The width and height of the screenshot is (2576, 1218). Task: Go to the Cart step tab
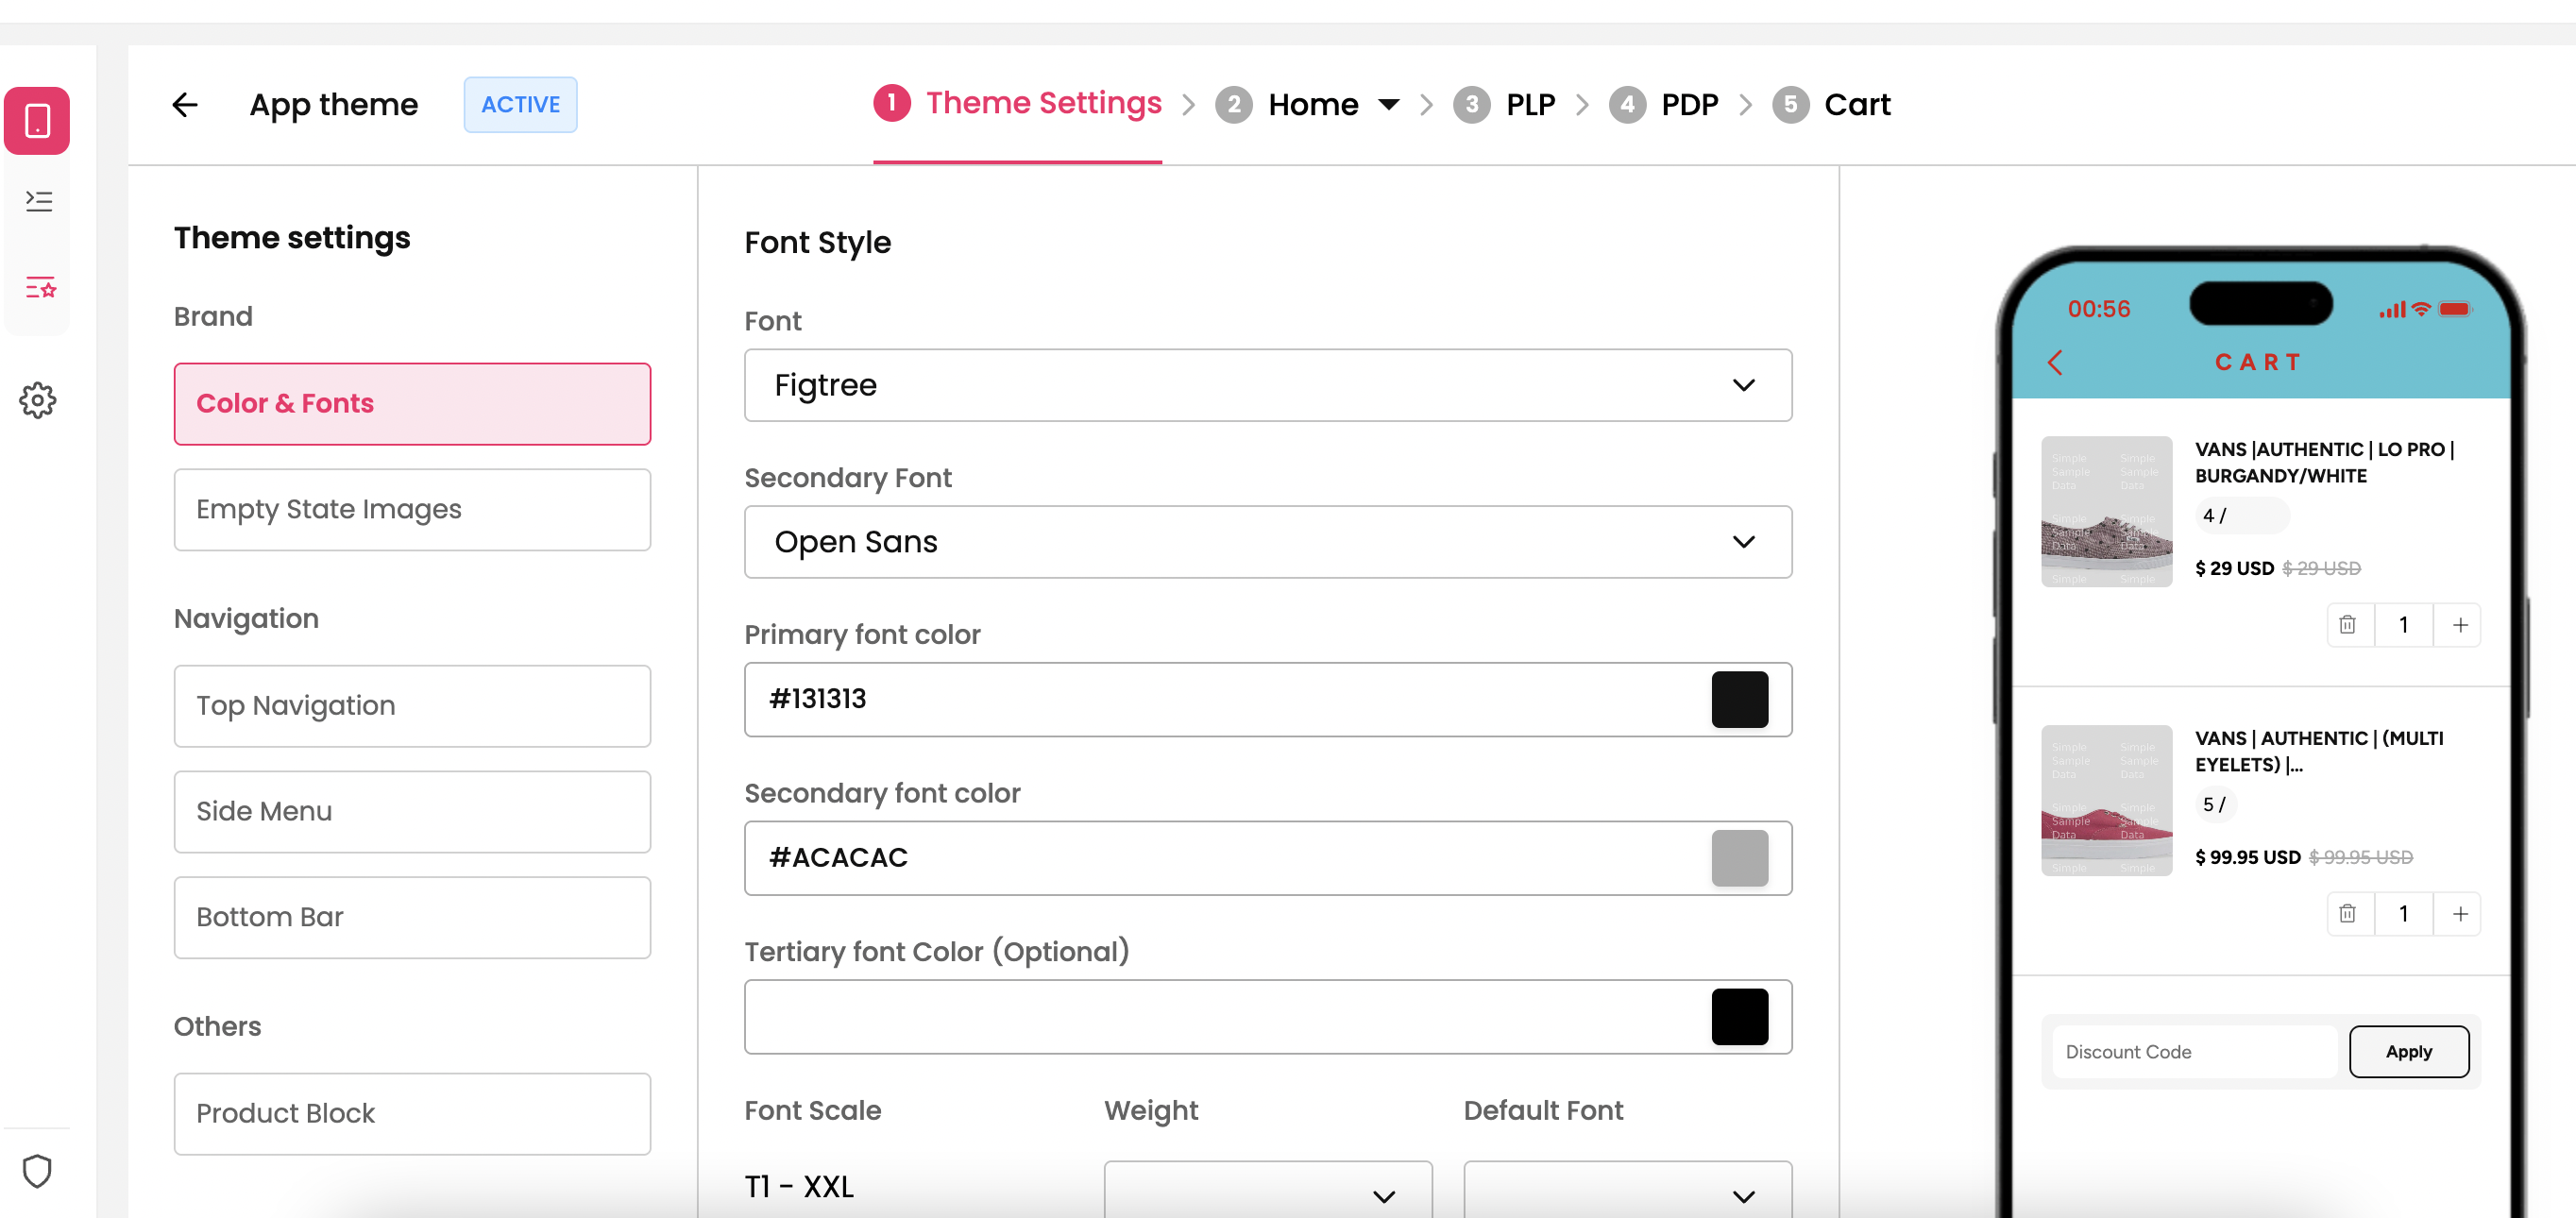pos(1856,104)
